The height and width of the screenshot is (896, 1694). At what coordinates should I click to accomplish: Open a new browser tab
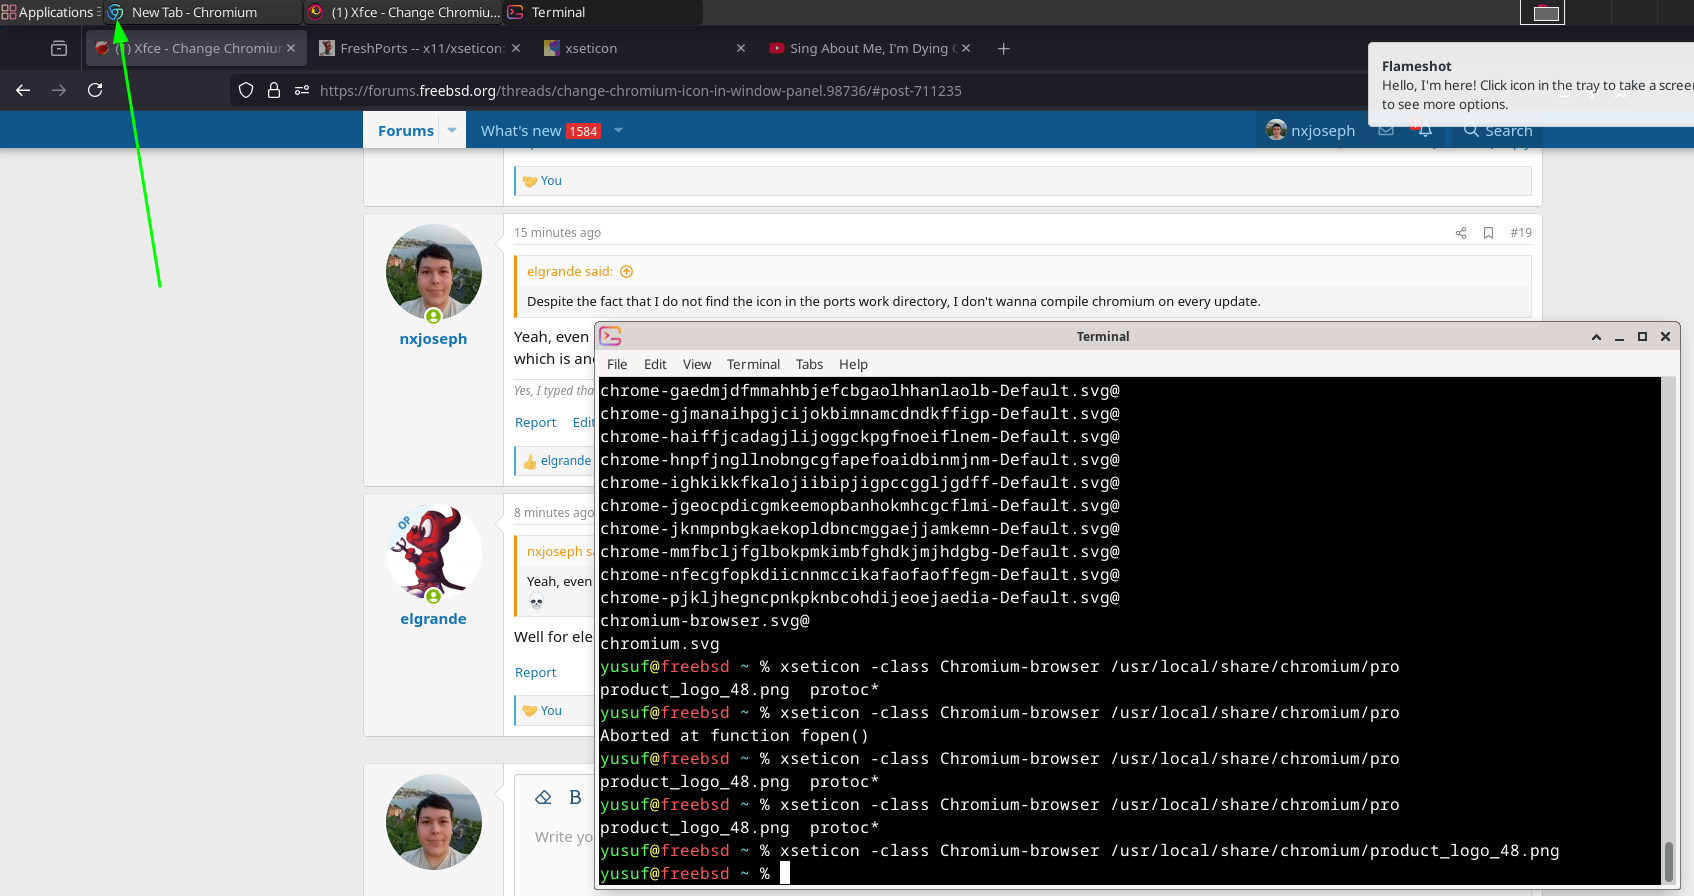[x=1003, y=48]
